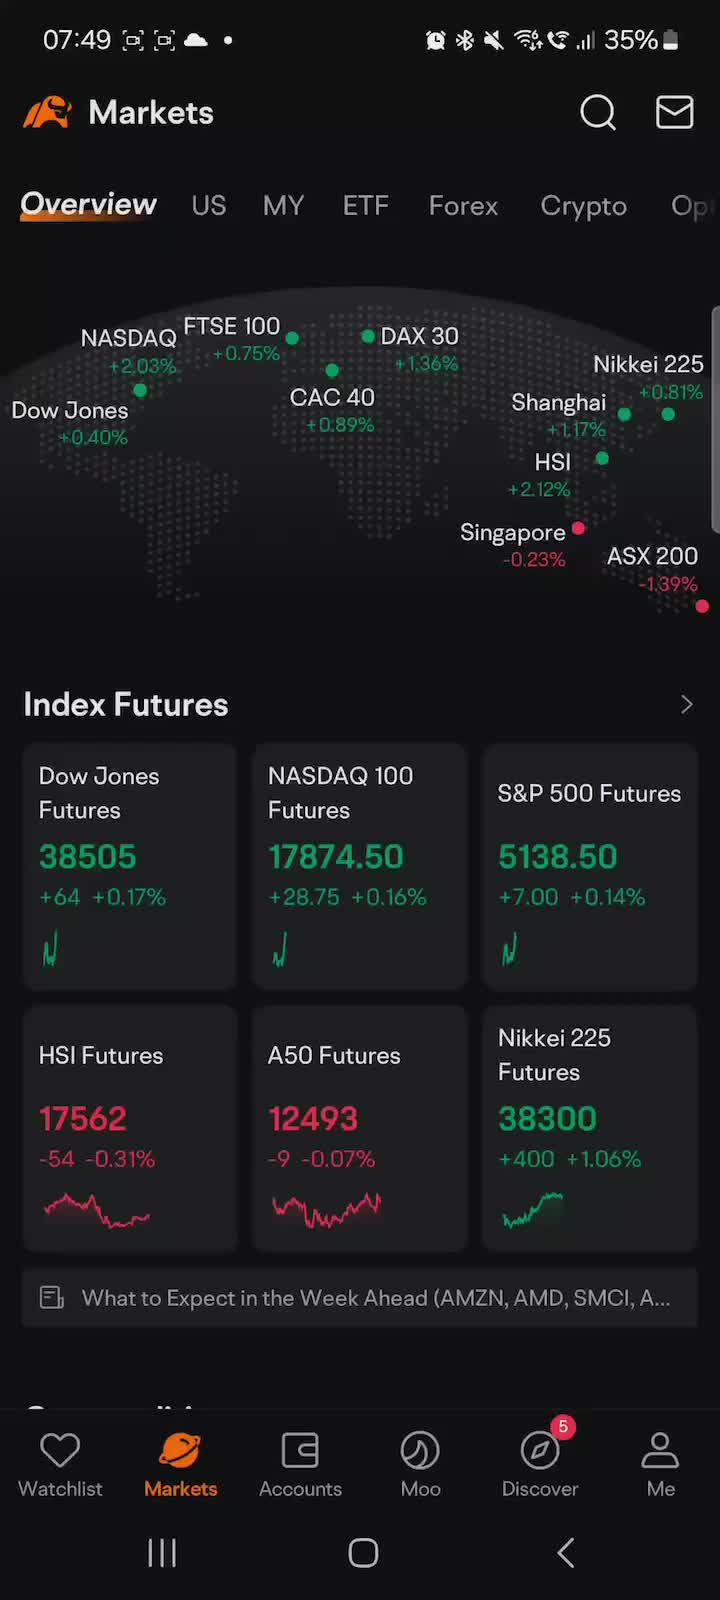
Task: Open the Nikkei 225 Futures card
Action: pyautogui.click(x=589, y=1128)
